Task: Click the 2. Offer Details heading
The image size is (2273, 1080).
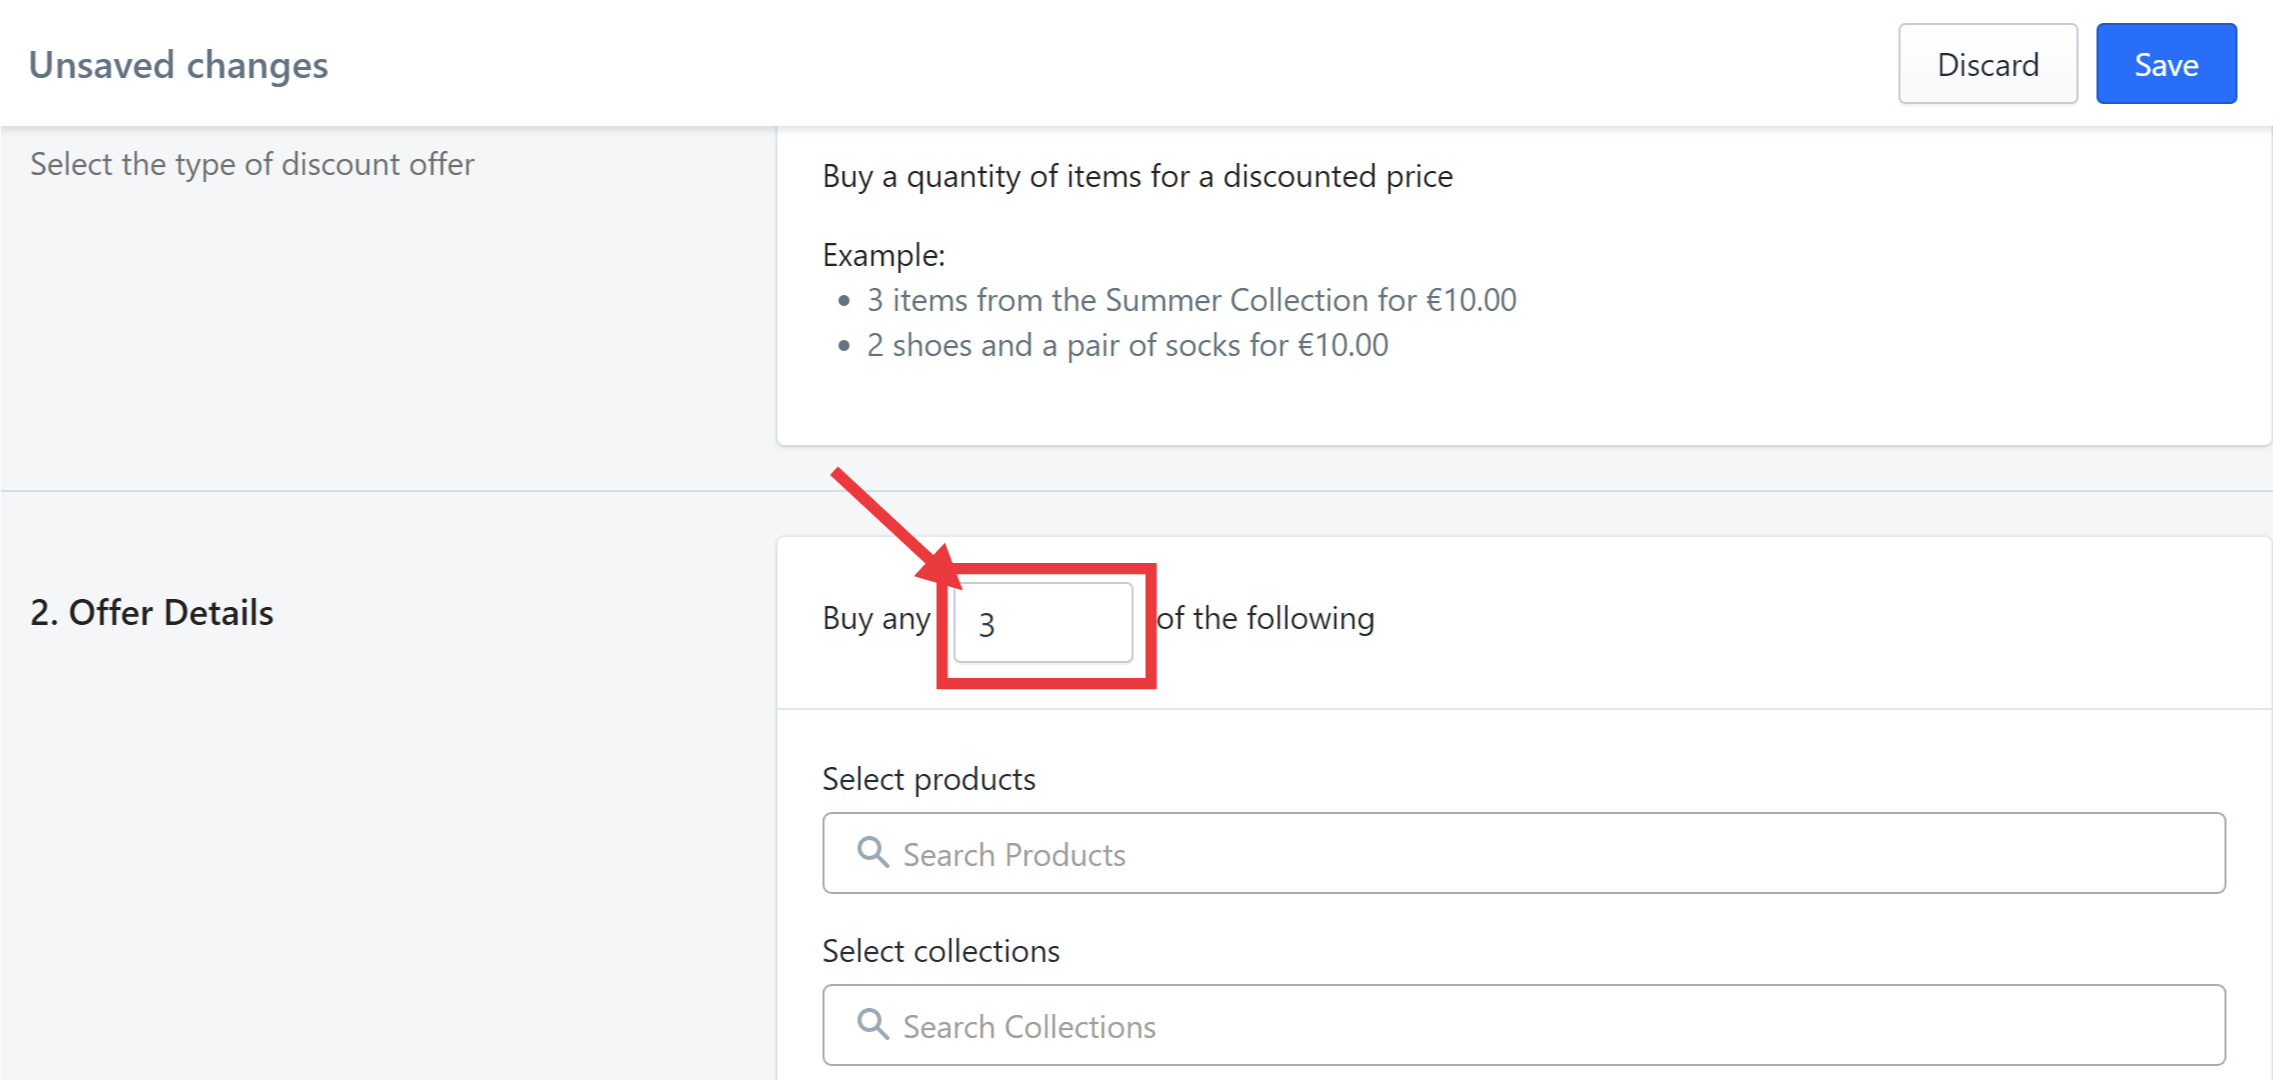Action: [152, 612]
